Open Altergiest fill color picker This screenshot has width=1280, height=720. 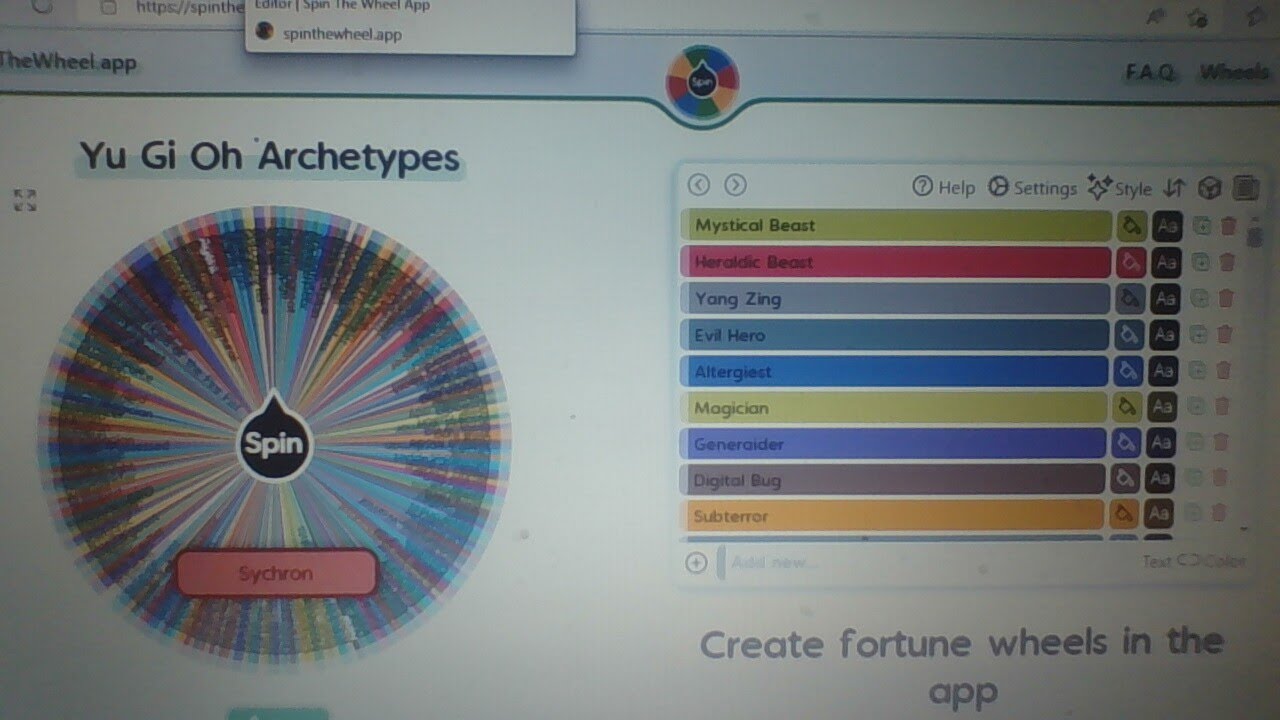[x=1128, y=371]
